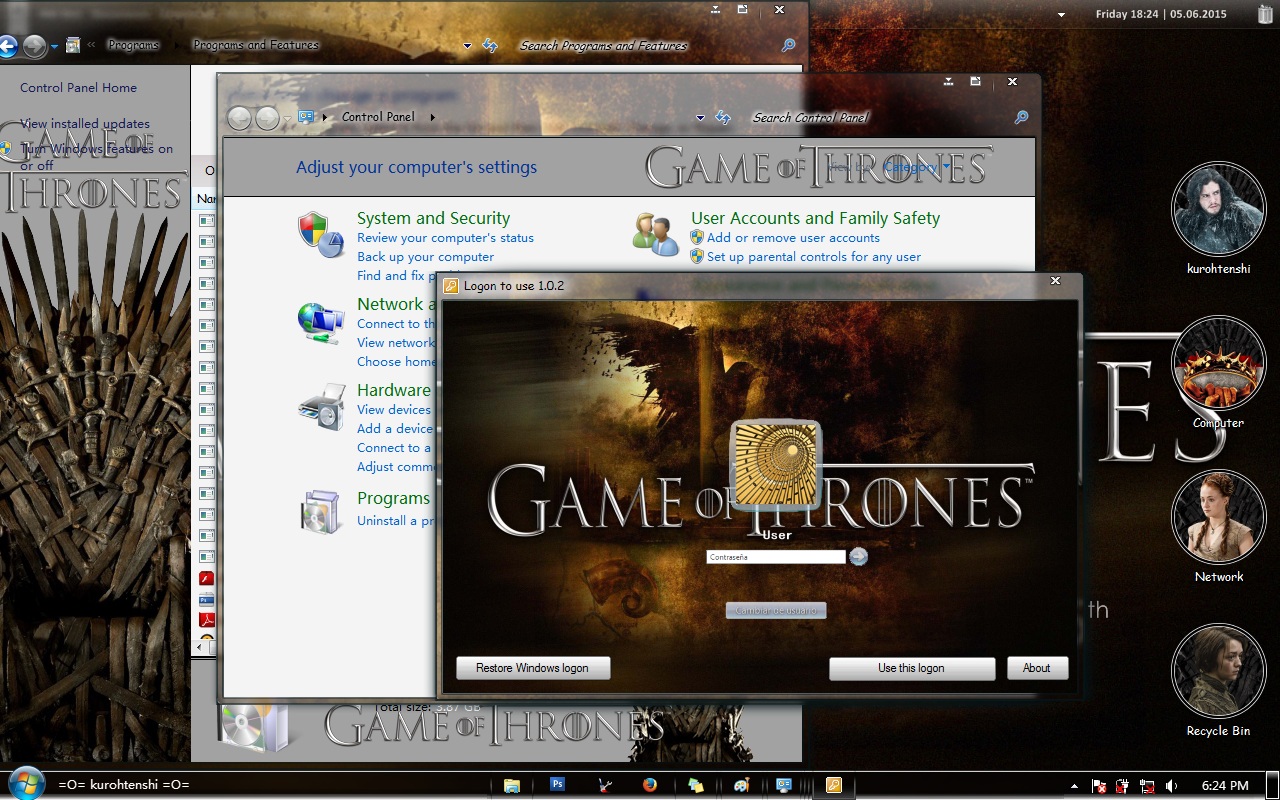Open Review your computer's status link
Viewport: 1280px width, 800px height.
tap(445, 238)
